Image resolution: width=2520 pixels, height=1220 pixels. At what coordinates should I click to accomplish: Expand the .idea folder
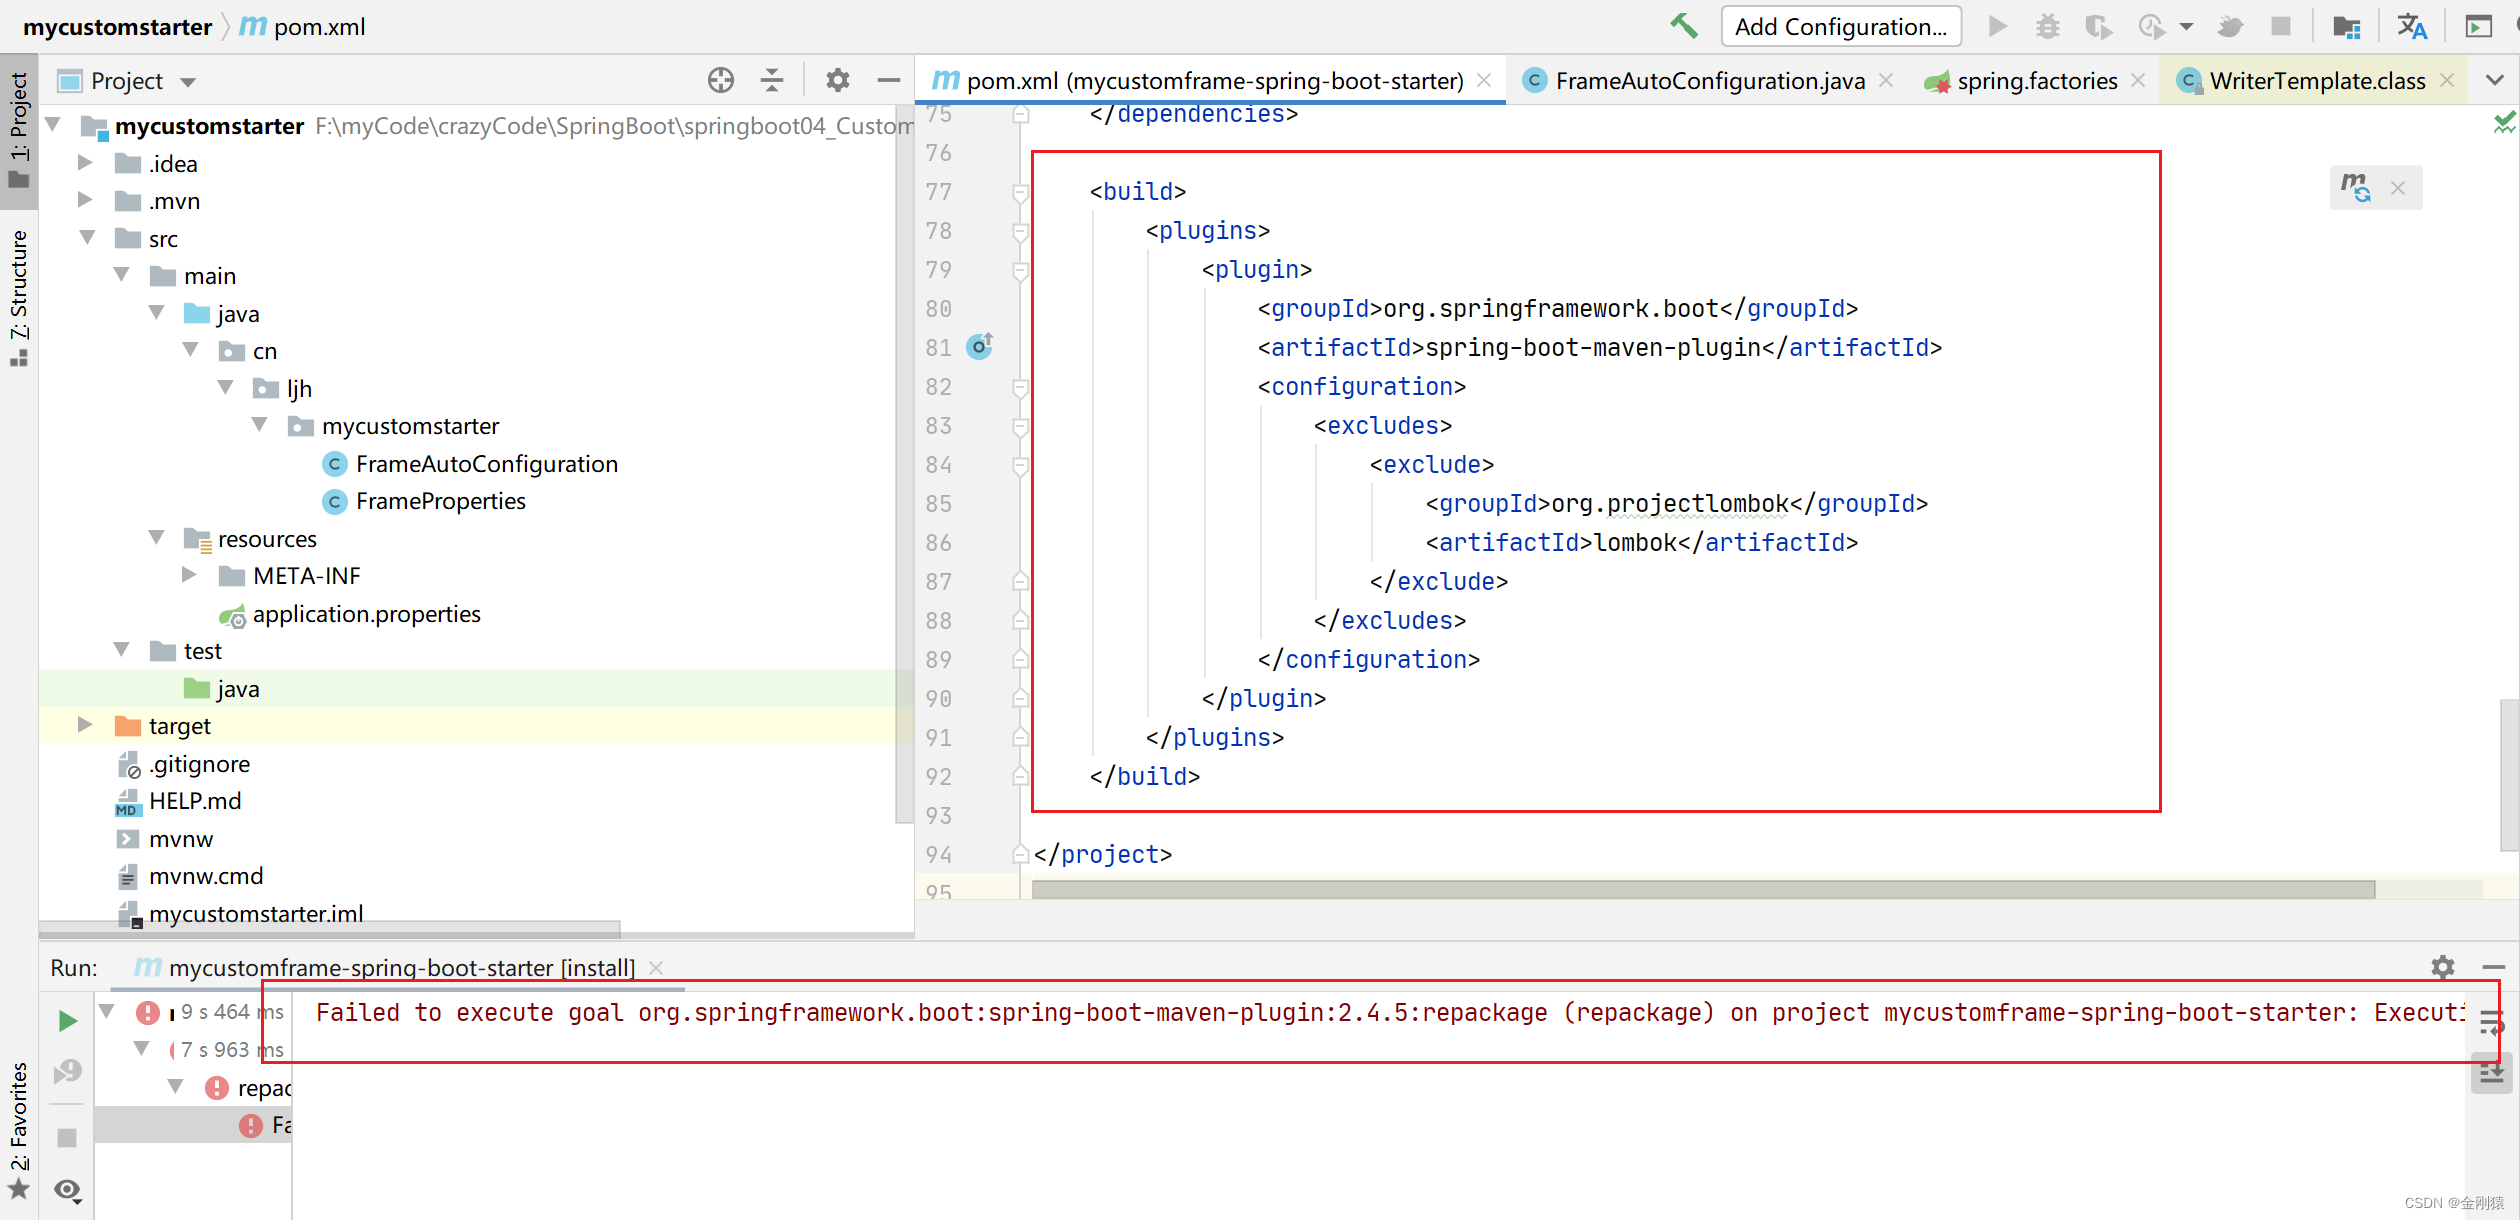click(85, 162)
